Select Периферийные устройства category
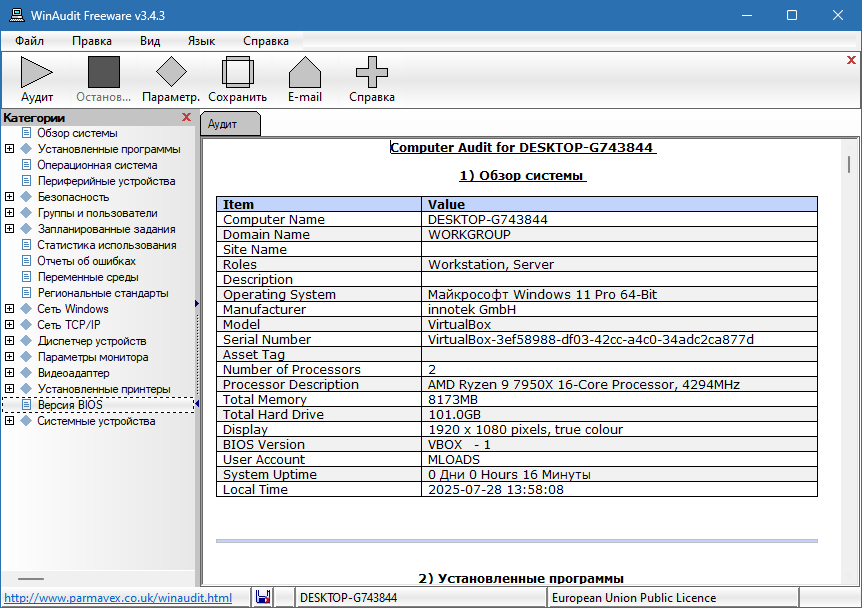The image size is (862, 608). click(106, 181)
